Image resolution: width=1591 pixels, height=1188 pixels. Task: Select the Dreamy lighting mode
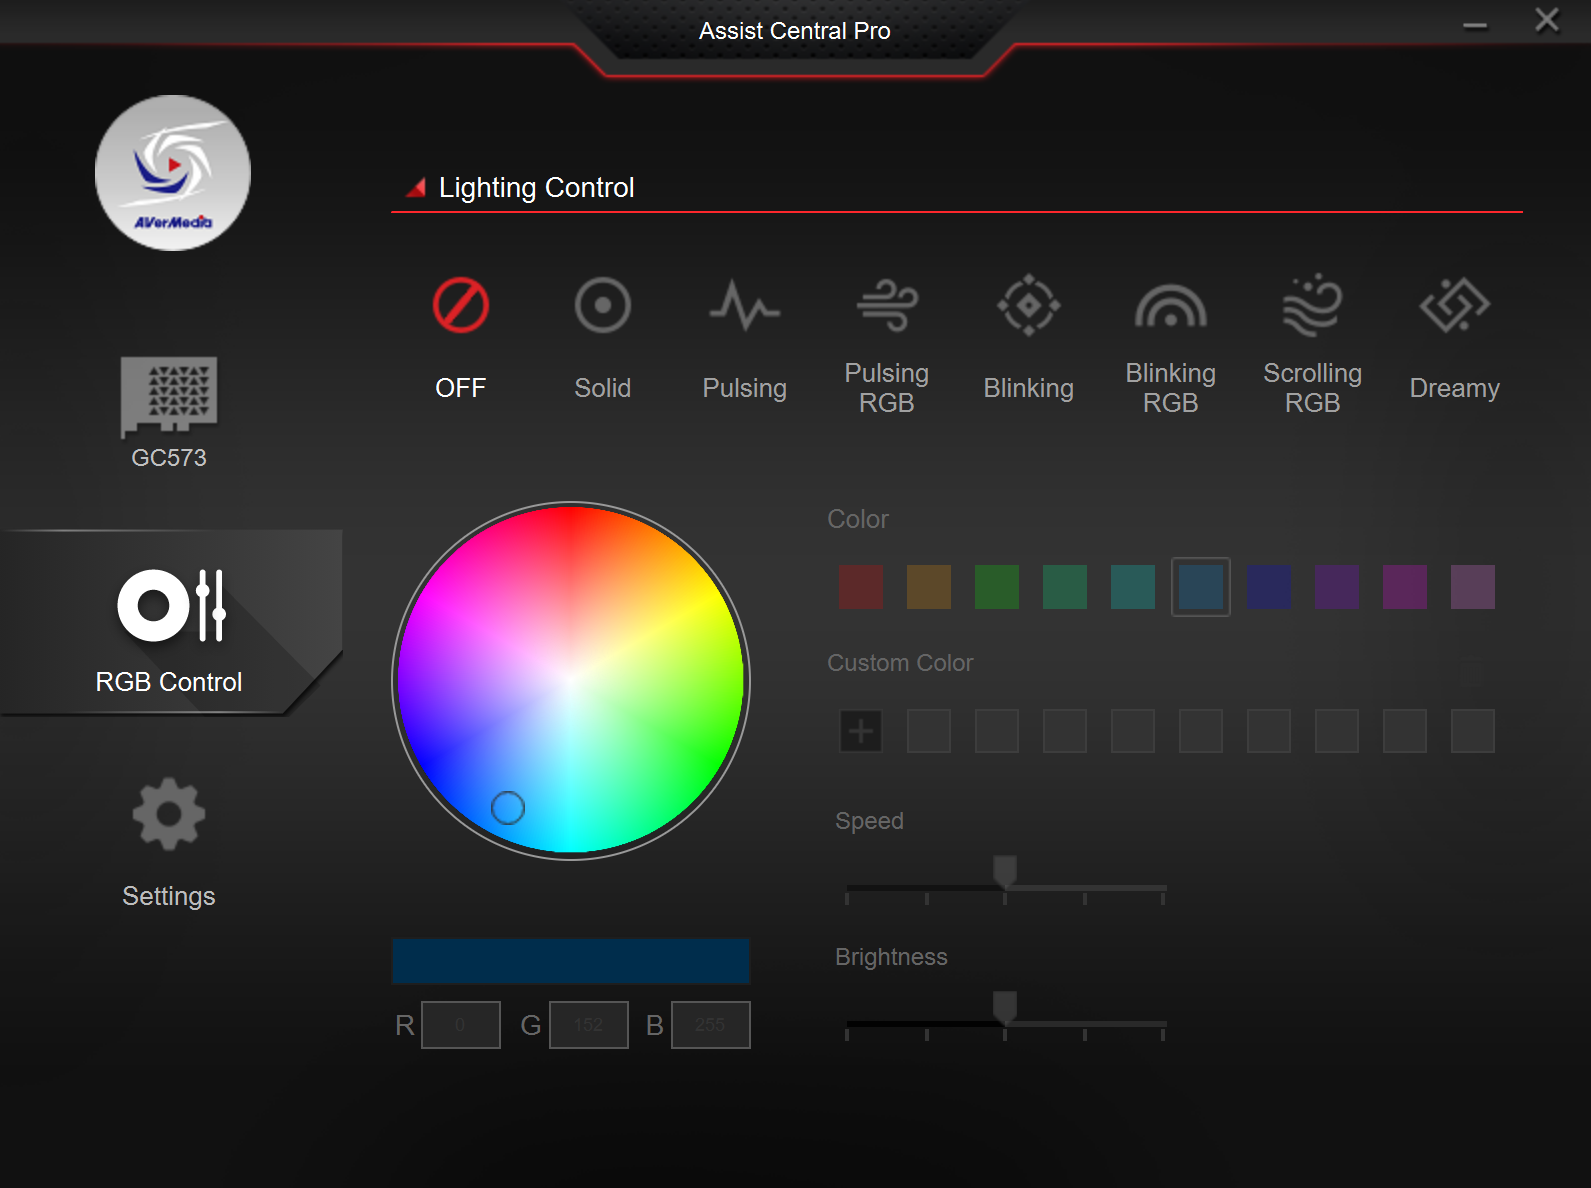click(x=1454, y=306)
